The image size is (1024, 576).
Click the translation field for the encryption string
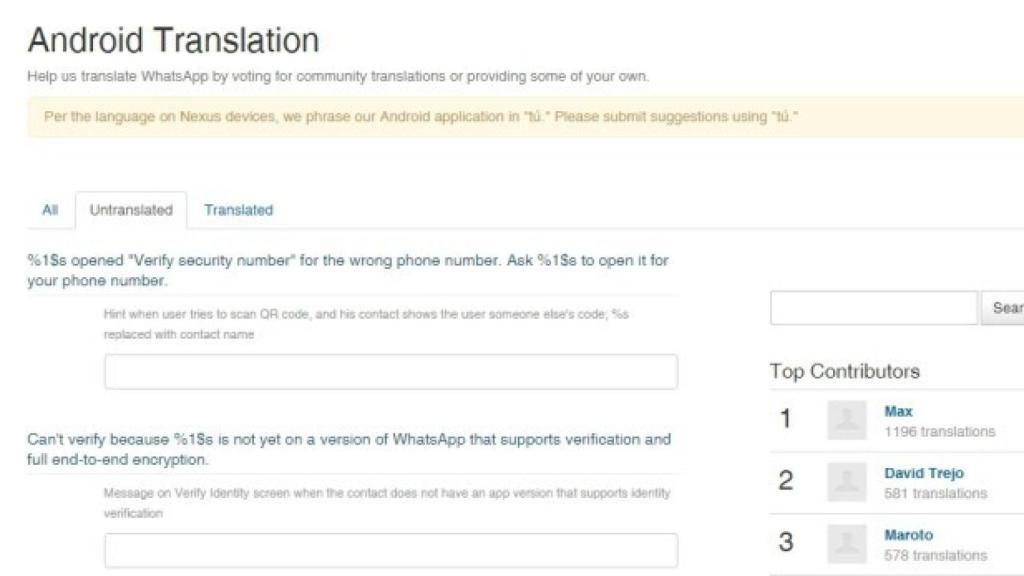[x=389, y=549]
